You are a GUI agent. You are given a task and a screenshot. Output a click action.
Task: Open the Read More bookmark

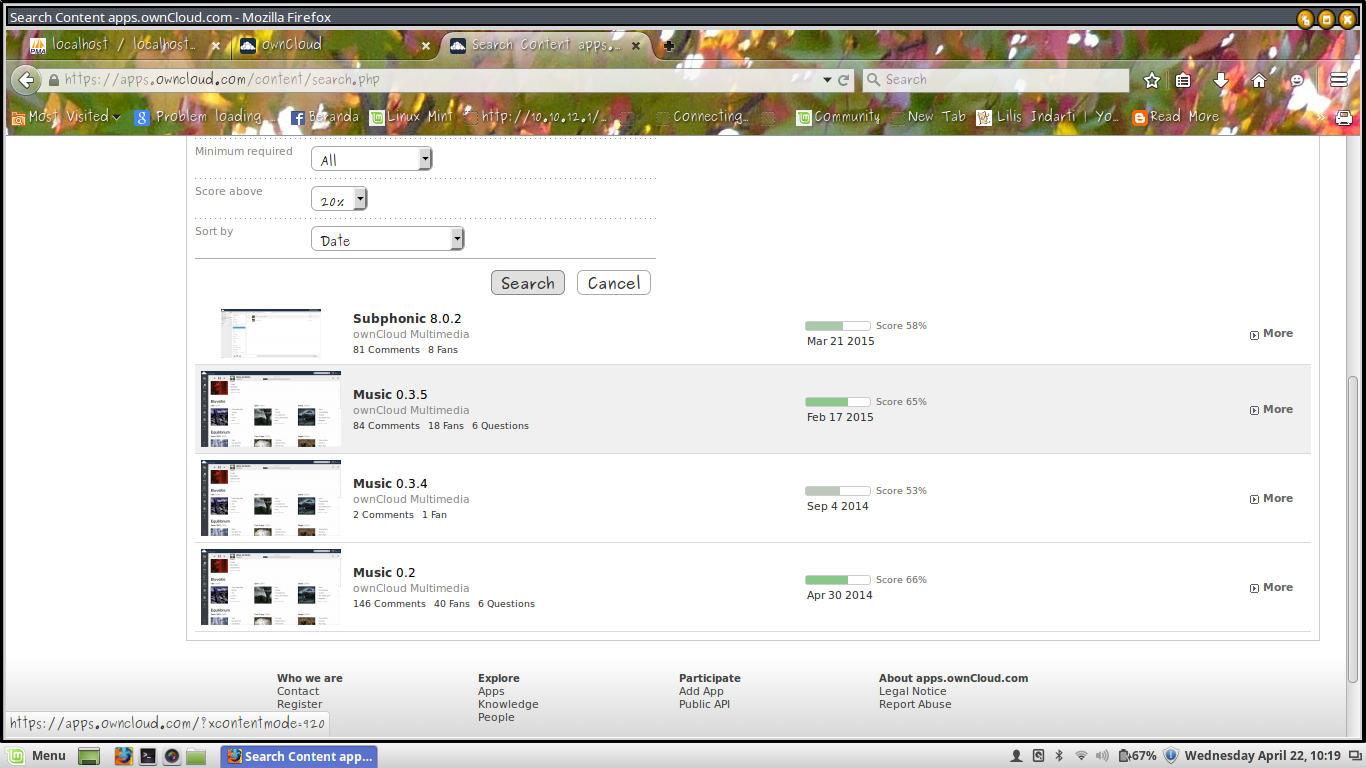(x=1175, y=117)
